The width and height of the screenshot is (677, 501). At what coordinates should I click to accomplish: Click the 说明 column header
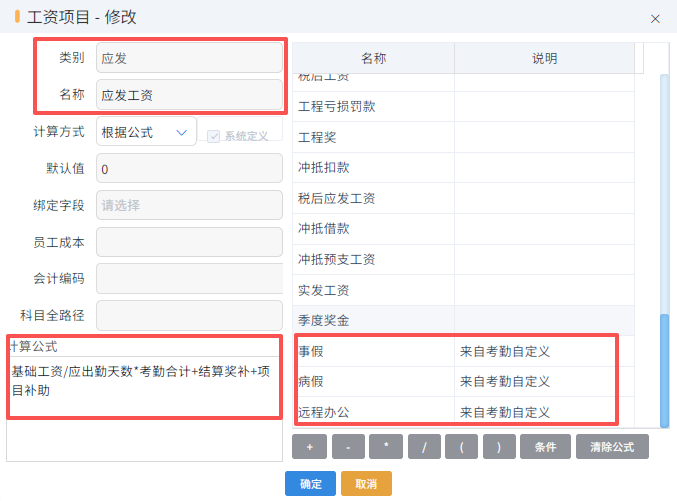tap(544, 58)
